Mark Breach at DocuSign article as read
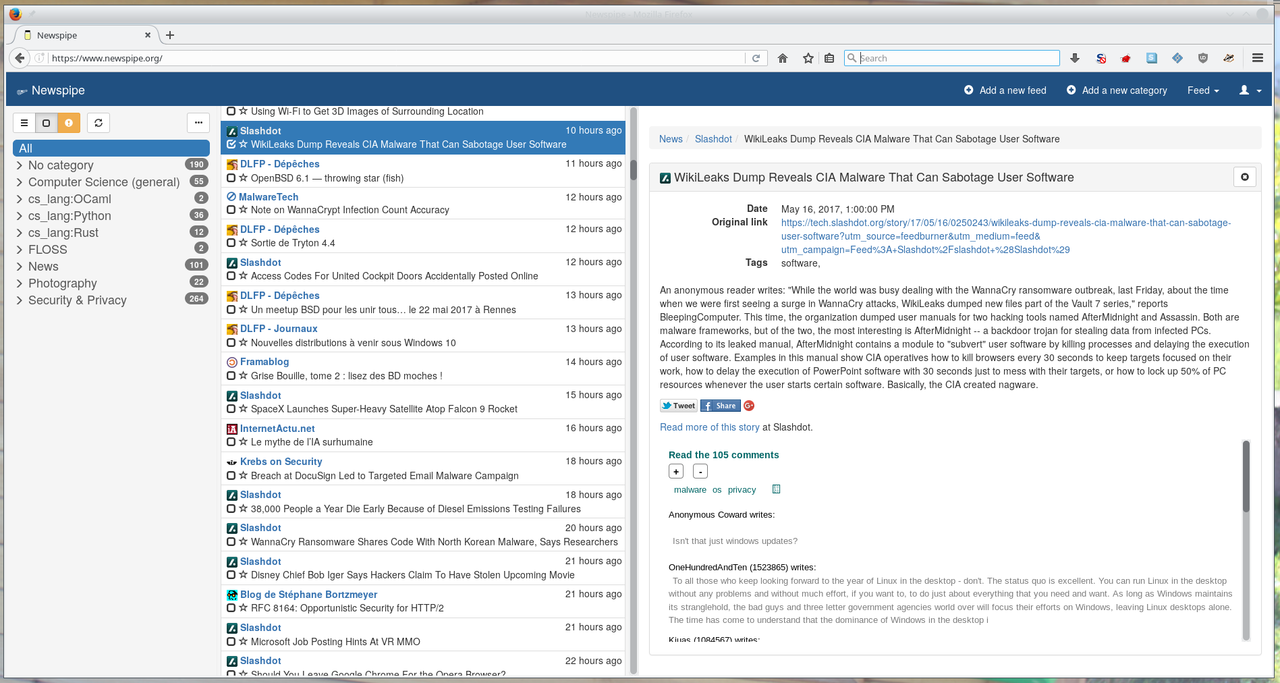Image resolution: width=1280 pixels, height=683 pixels. 232,476
